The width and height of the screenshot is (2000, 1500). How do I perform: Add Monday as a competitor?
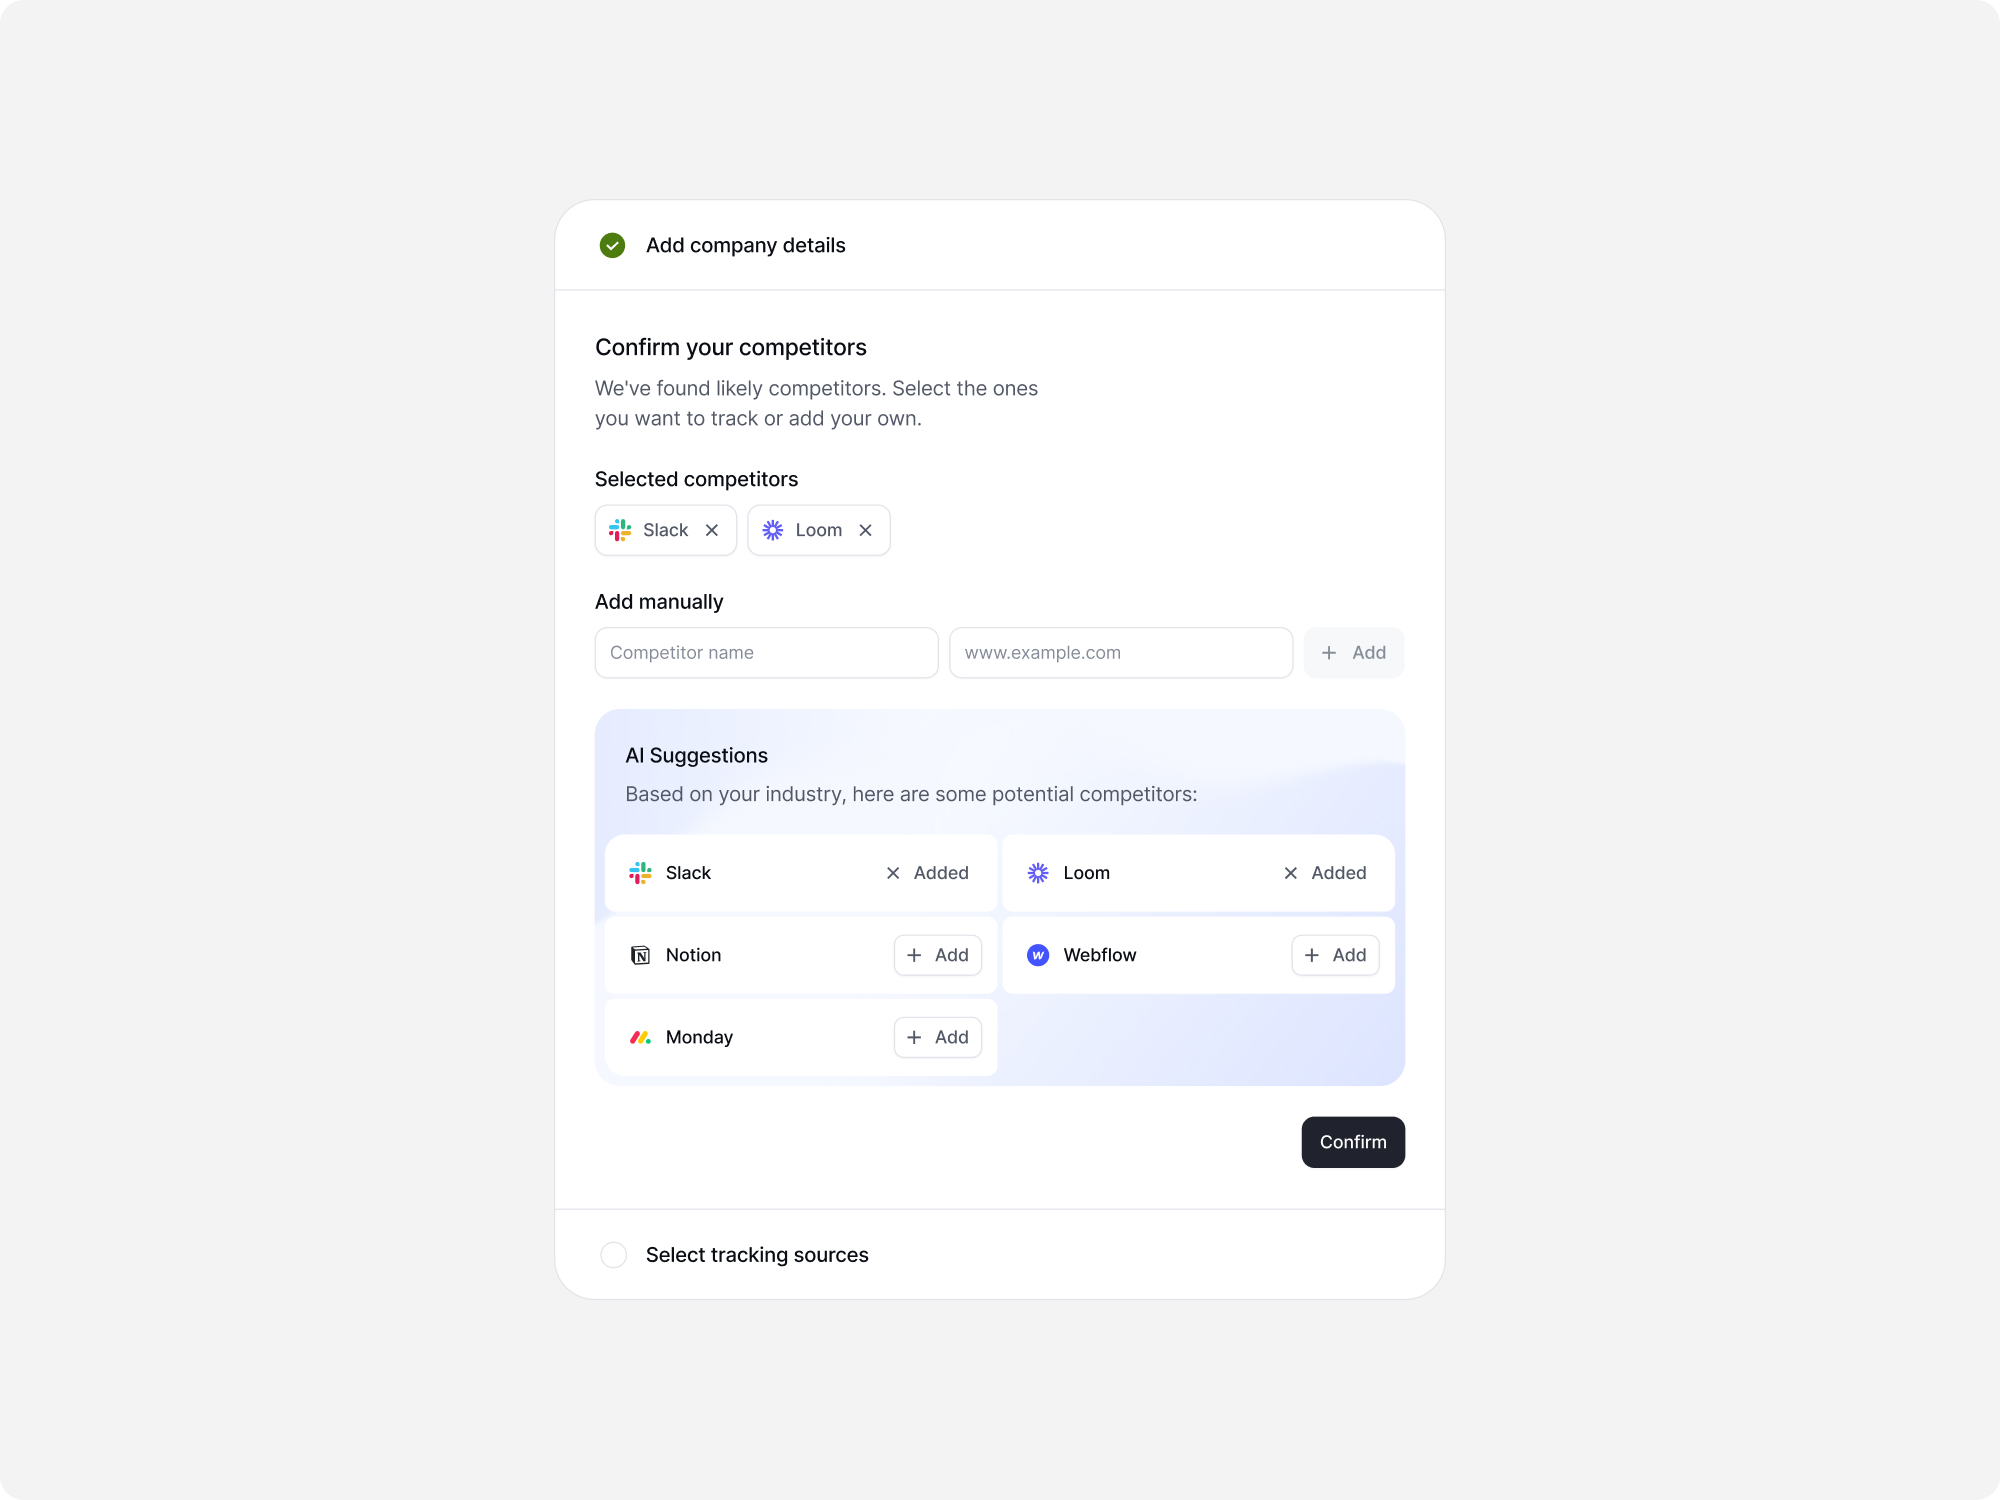pyautogui.click(x=938, y=1037)
